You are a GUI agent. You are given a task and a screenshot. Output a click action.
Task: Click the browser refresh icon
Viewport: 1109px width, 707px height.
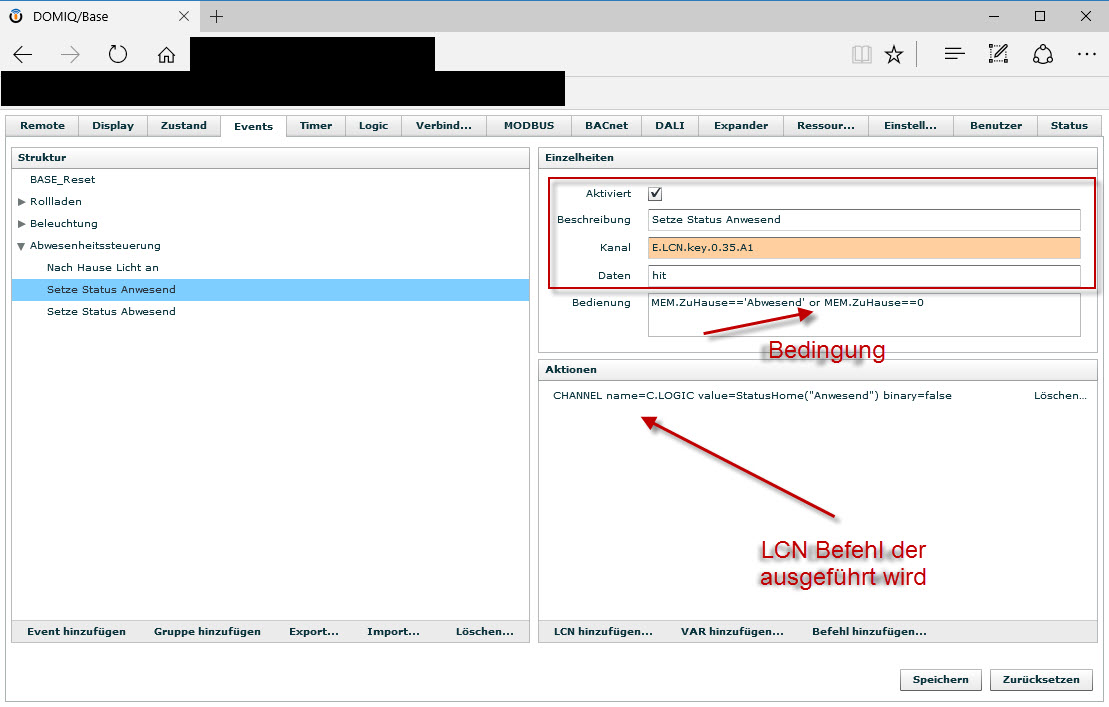tap(118, 55)
